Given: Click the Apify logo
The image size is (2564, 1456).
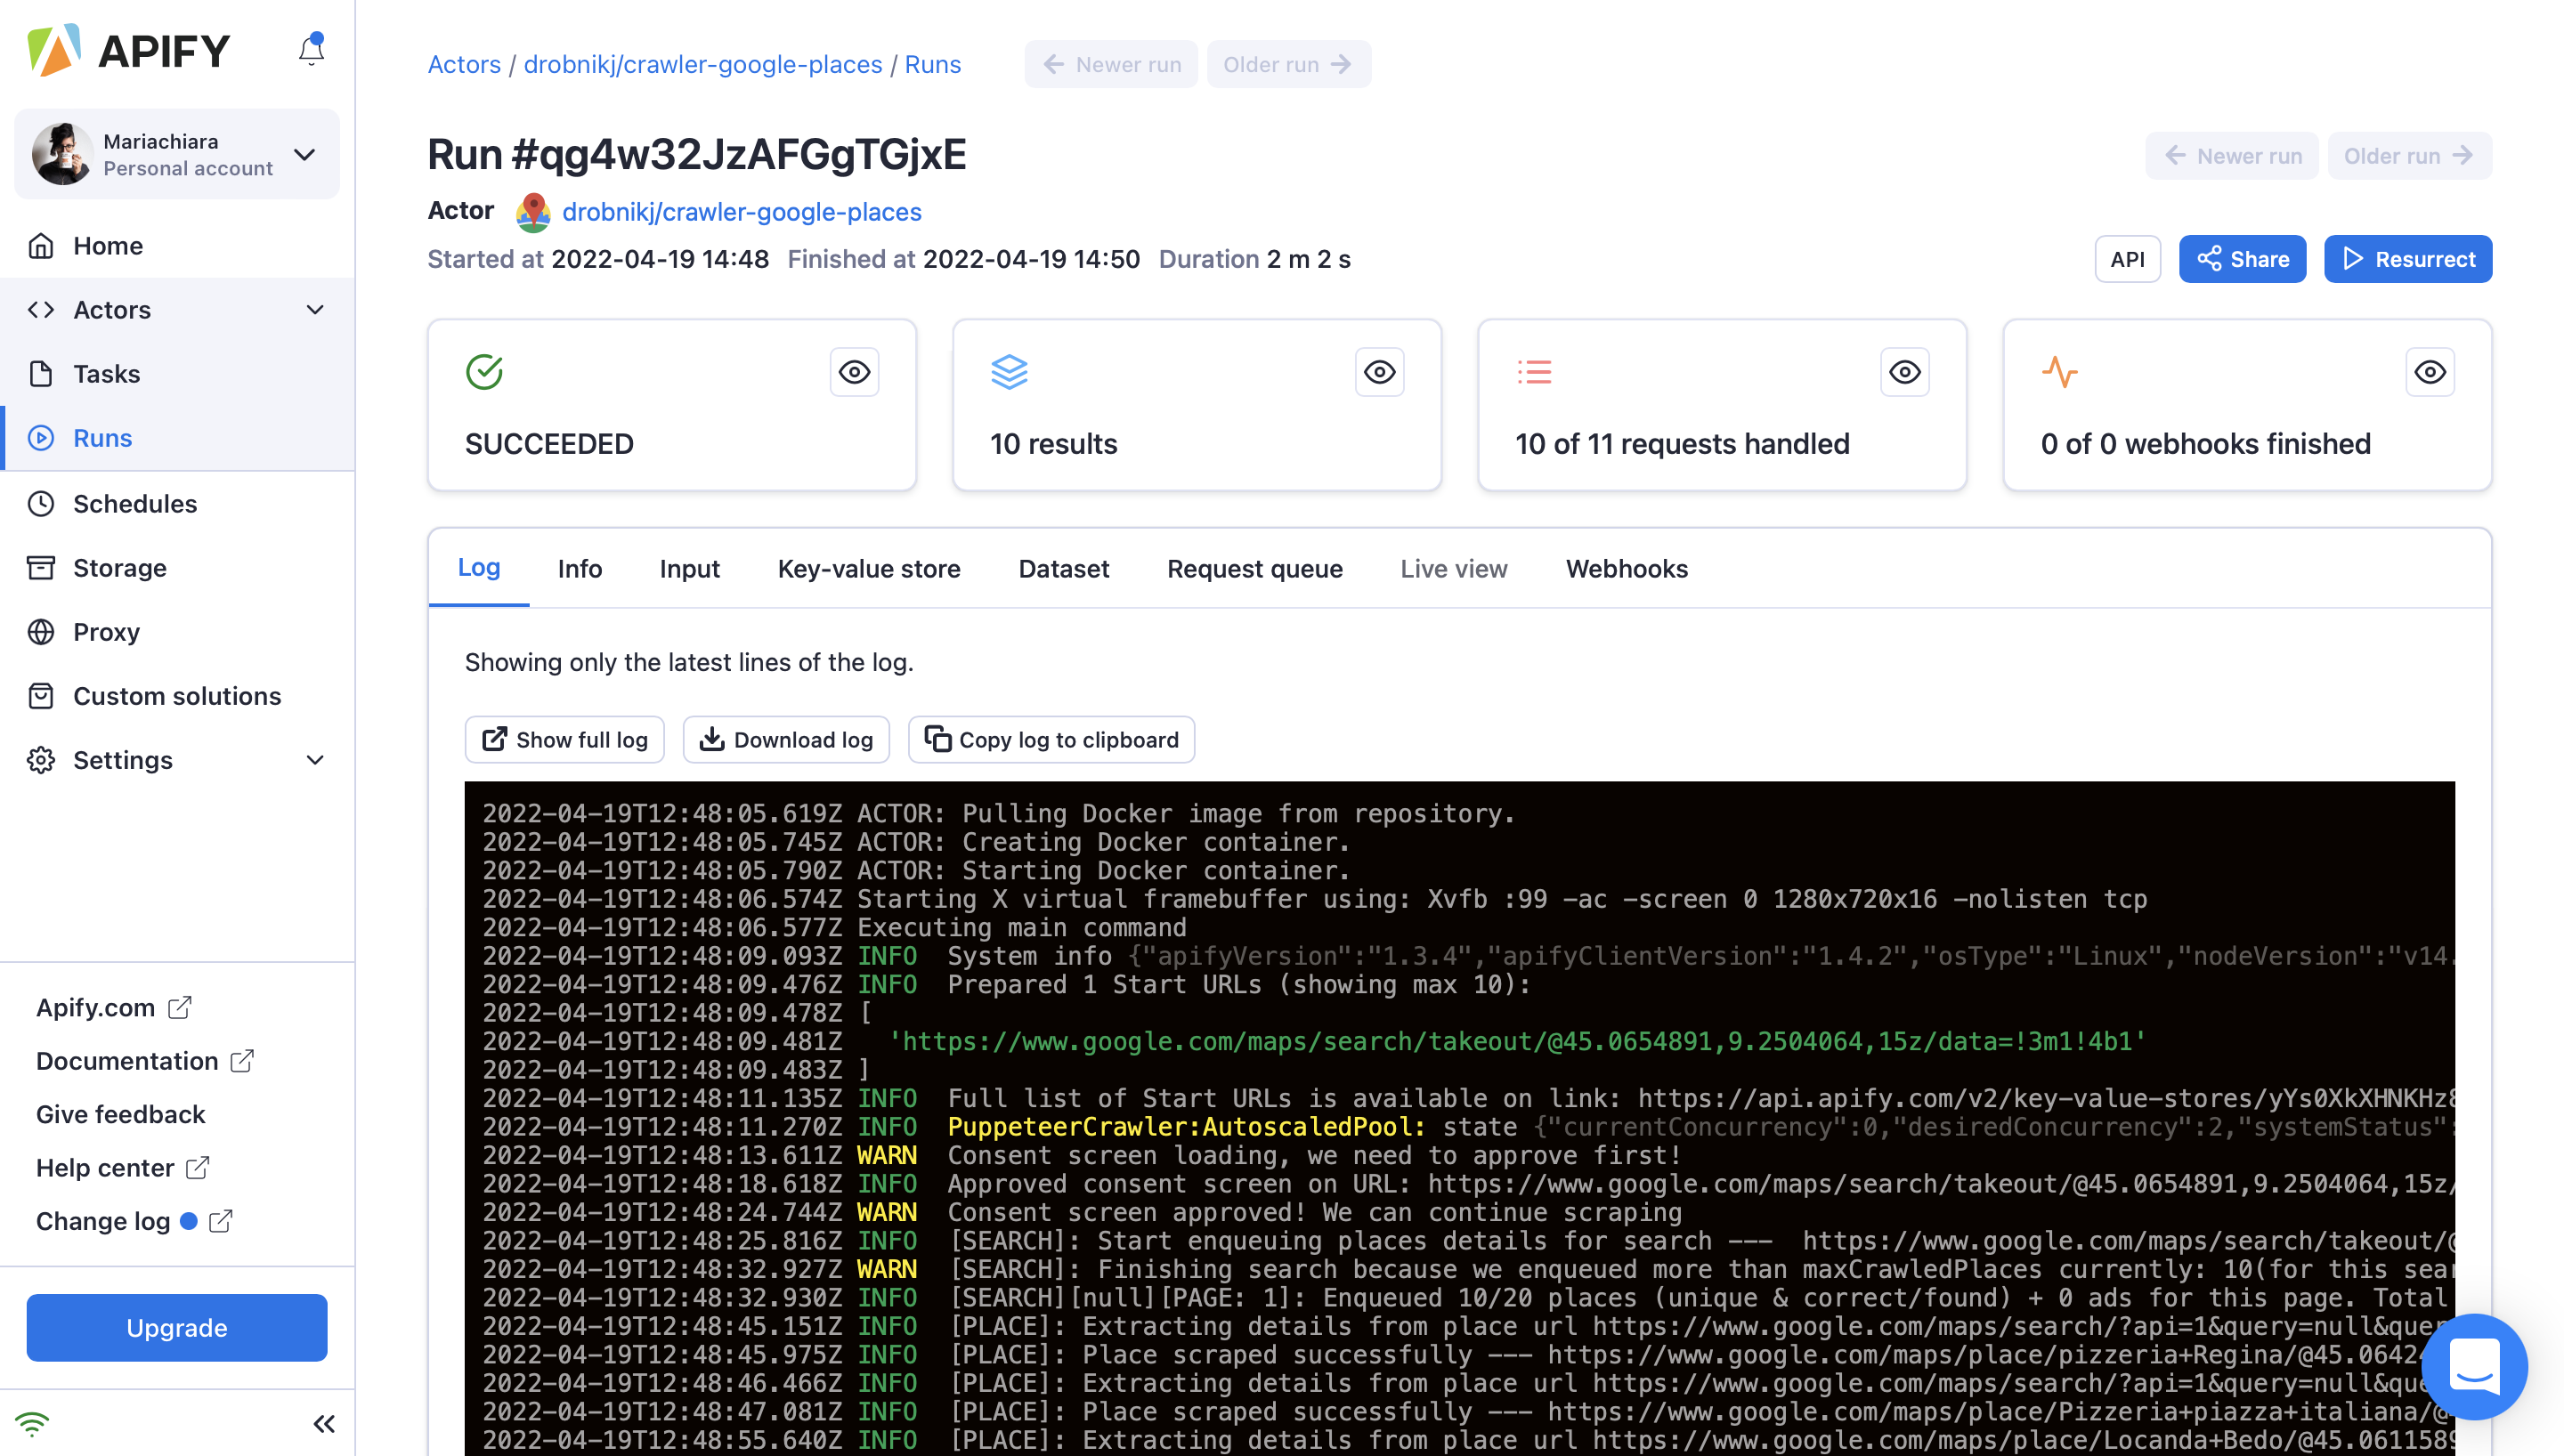Looking at the screenshot, I should pos(129,51).
